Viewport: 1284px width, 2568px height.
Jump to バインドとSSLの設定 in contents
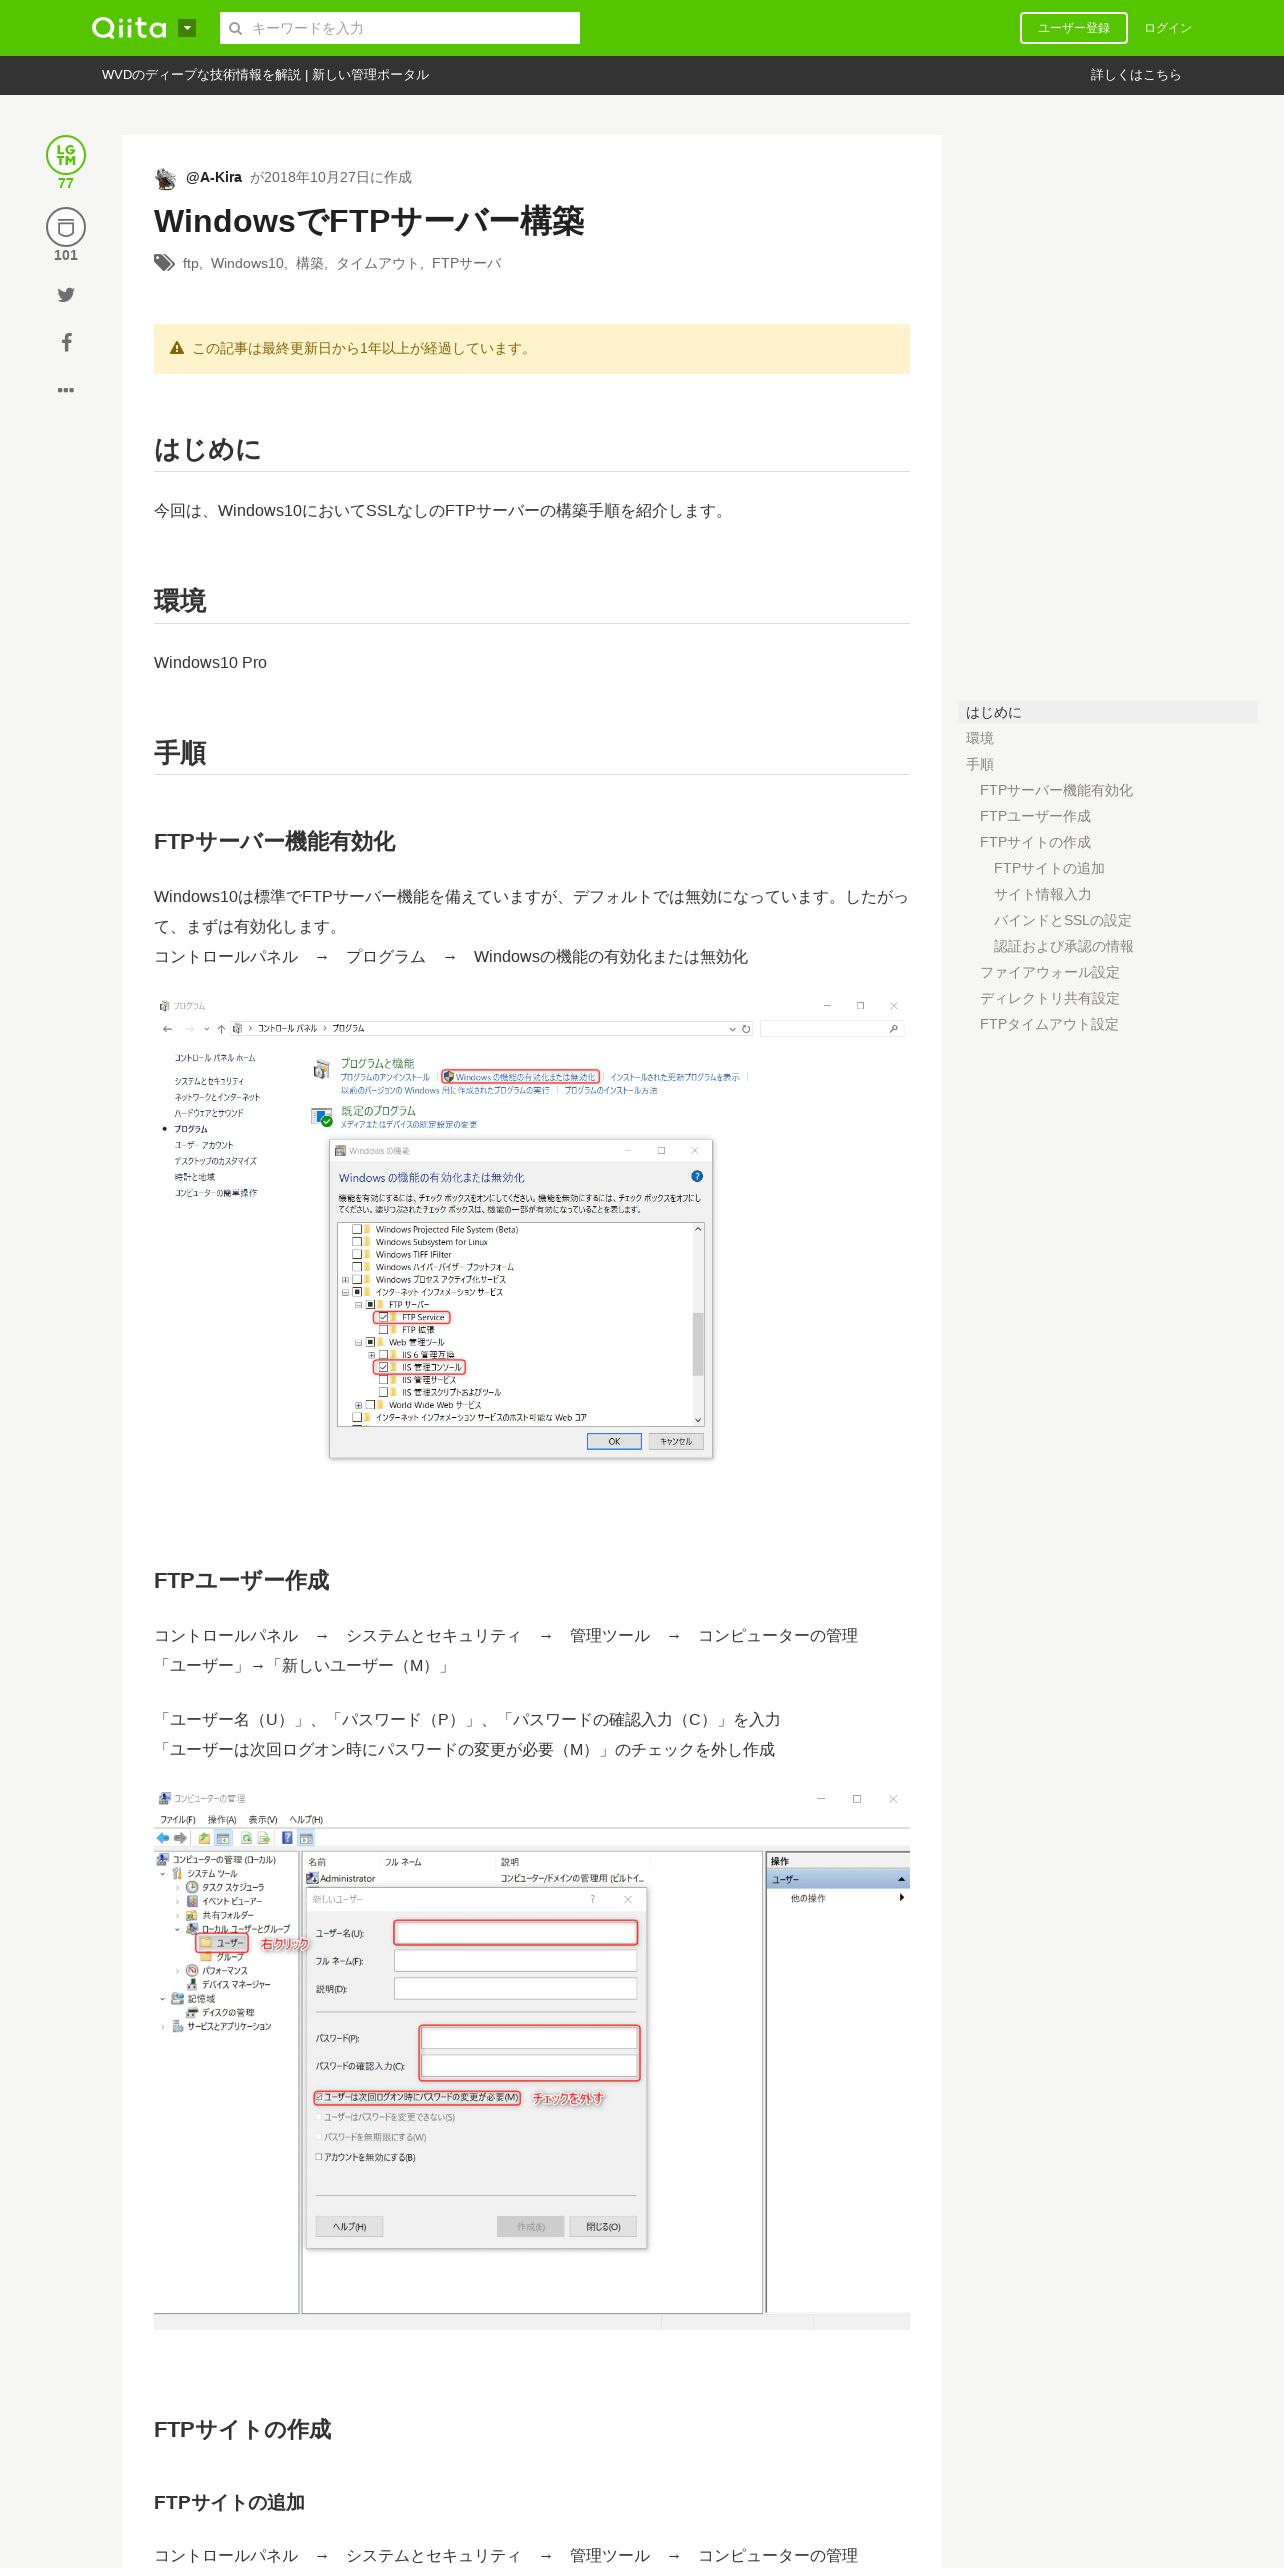coord(1063,920)
